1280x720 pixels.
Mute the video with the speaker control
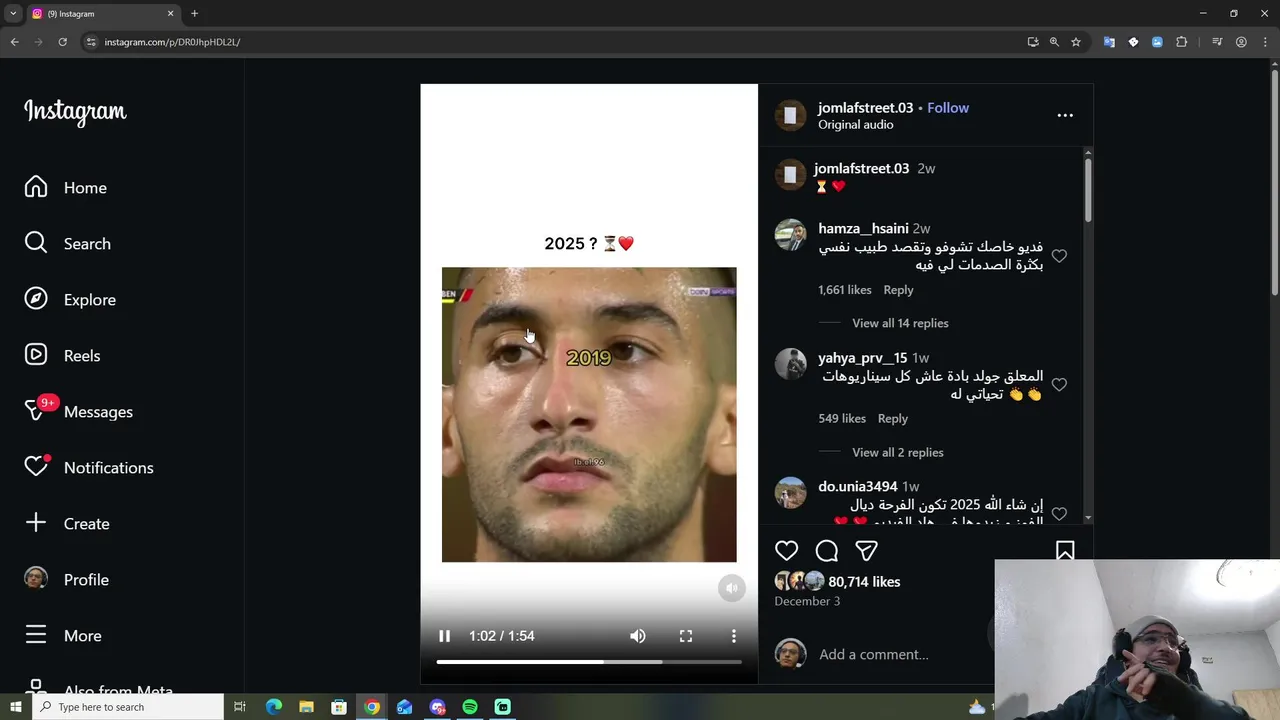638,636
